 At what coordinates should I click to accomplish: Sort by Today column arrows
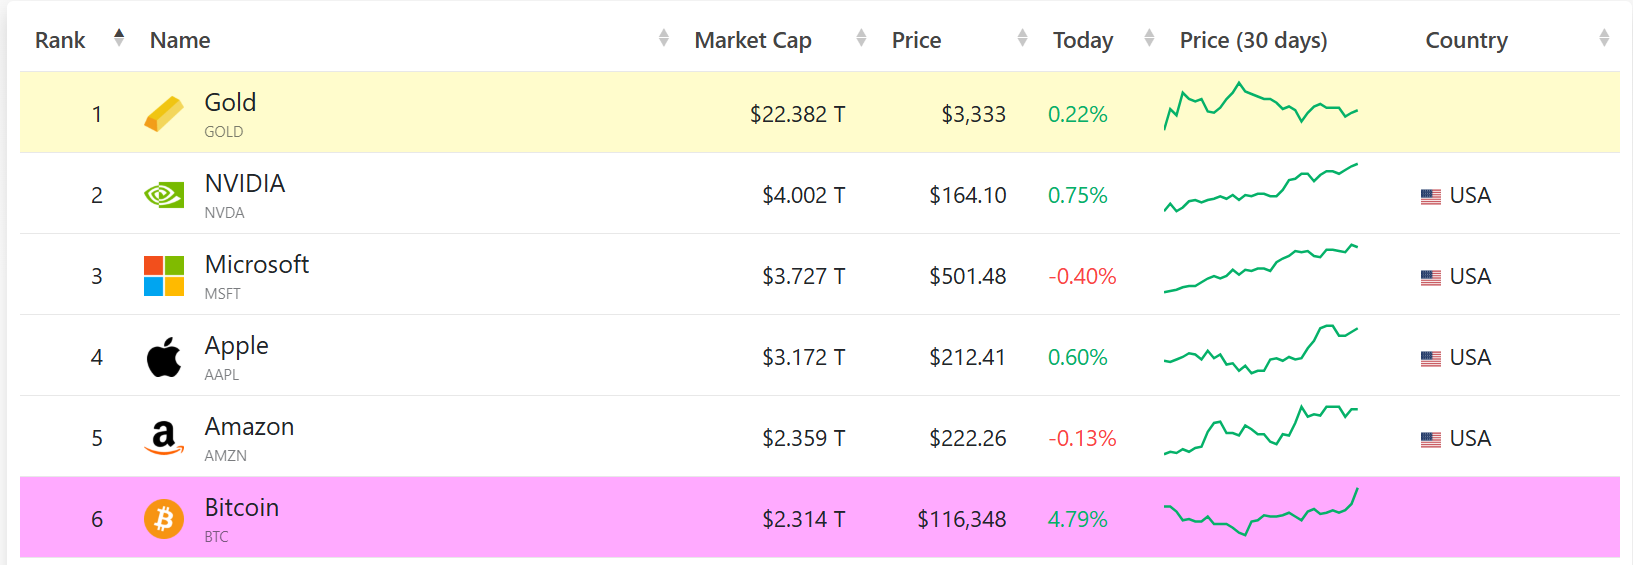1149,38
